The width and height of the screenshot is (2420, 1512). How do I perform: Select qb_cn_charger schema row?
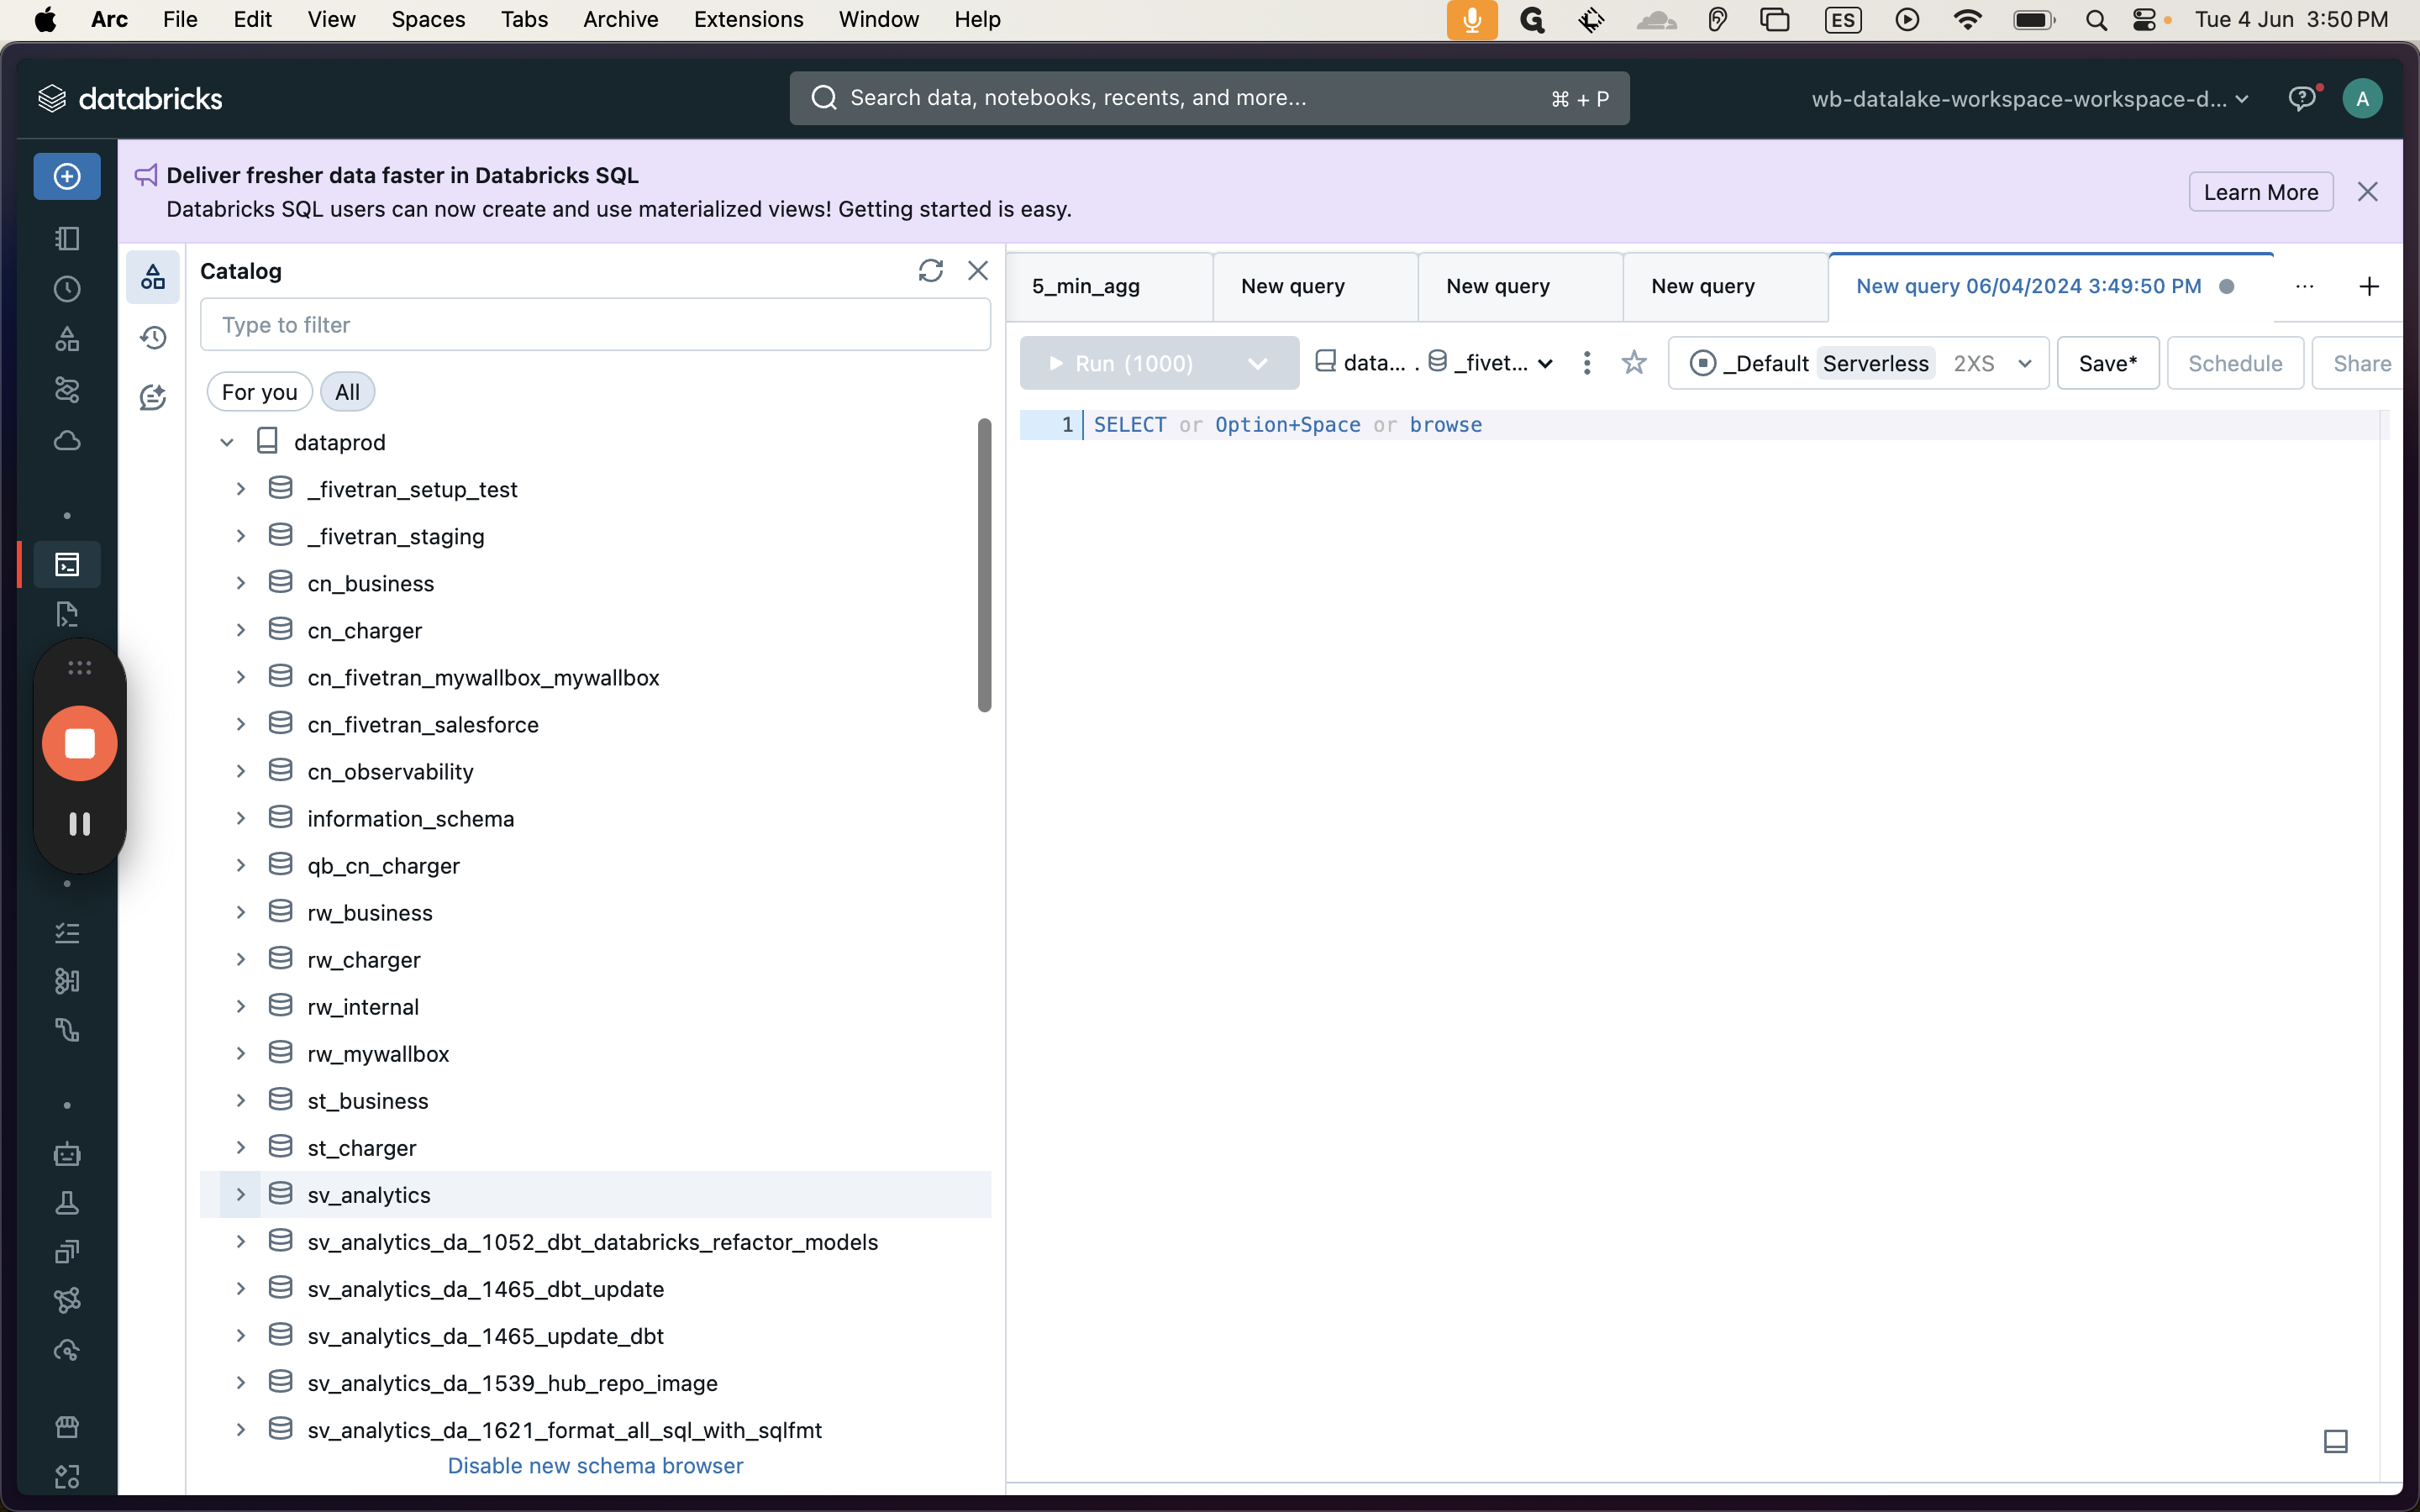coord(595,865)
